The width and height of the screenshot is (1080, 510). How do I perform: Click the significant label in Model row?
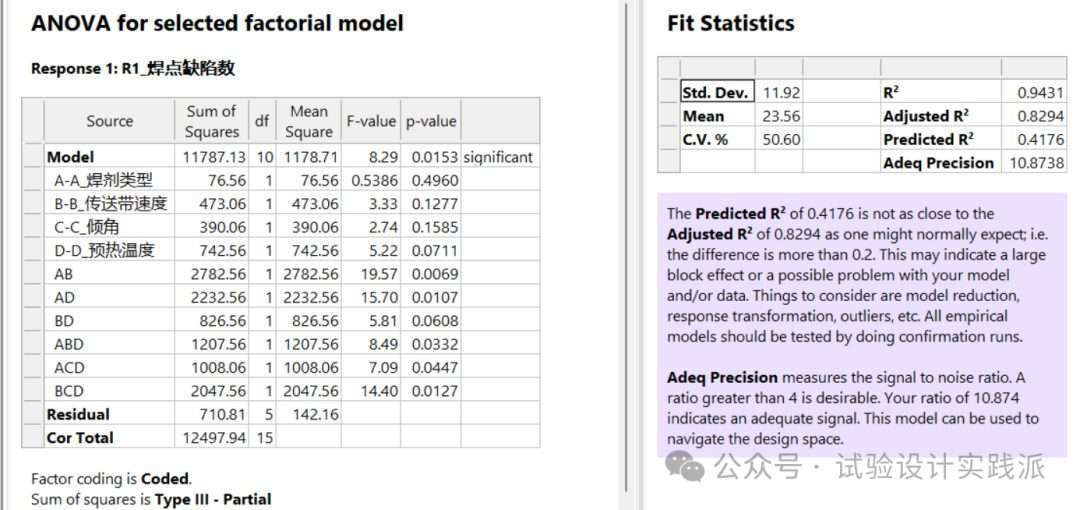pyautogui.click(x=498, y=157)
